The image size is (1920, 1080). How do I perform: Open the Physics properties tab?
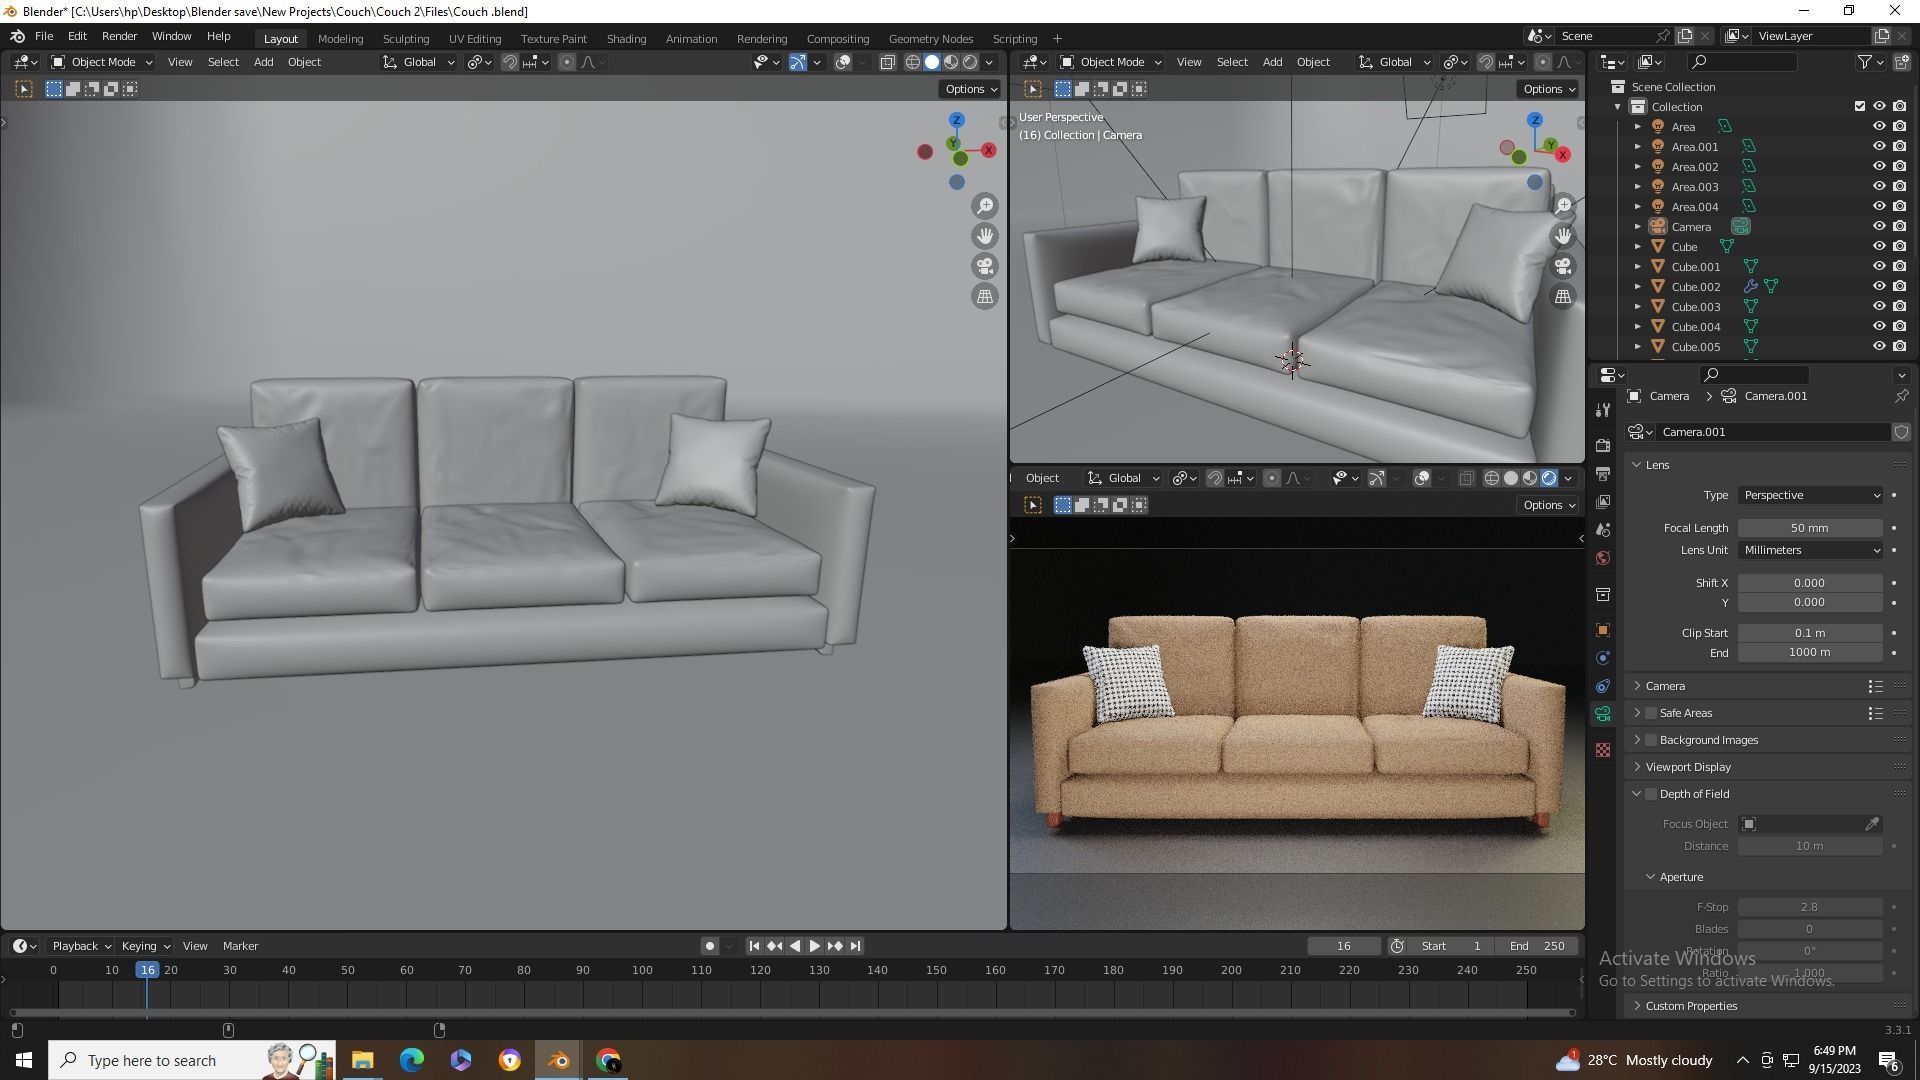[1603, 658]
